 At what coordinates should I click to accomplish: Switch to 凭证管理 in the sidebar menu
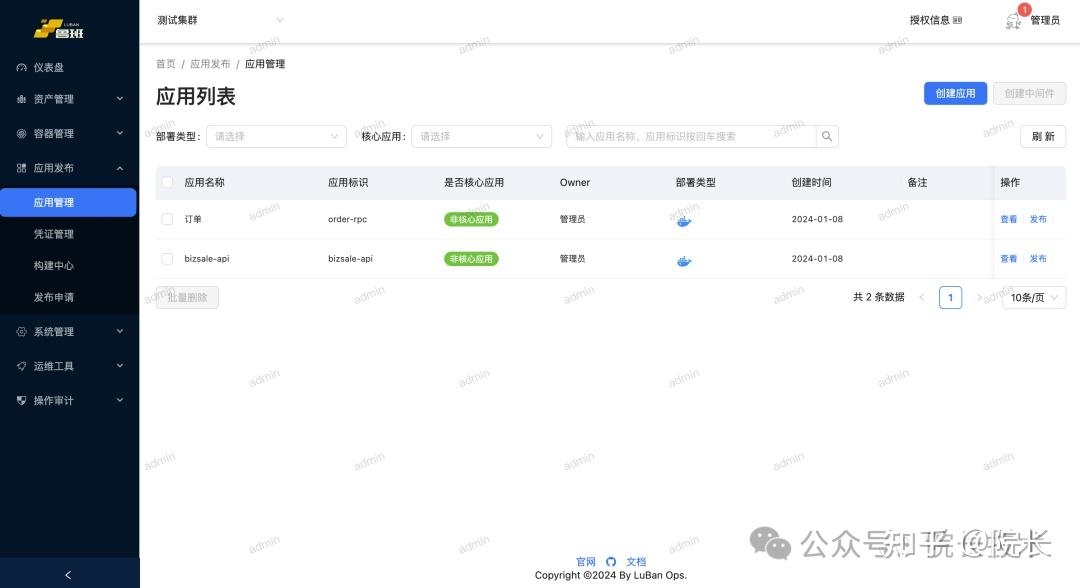[x=69, y=233]
